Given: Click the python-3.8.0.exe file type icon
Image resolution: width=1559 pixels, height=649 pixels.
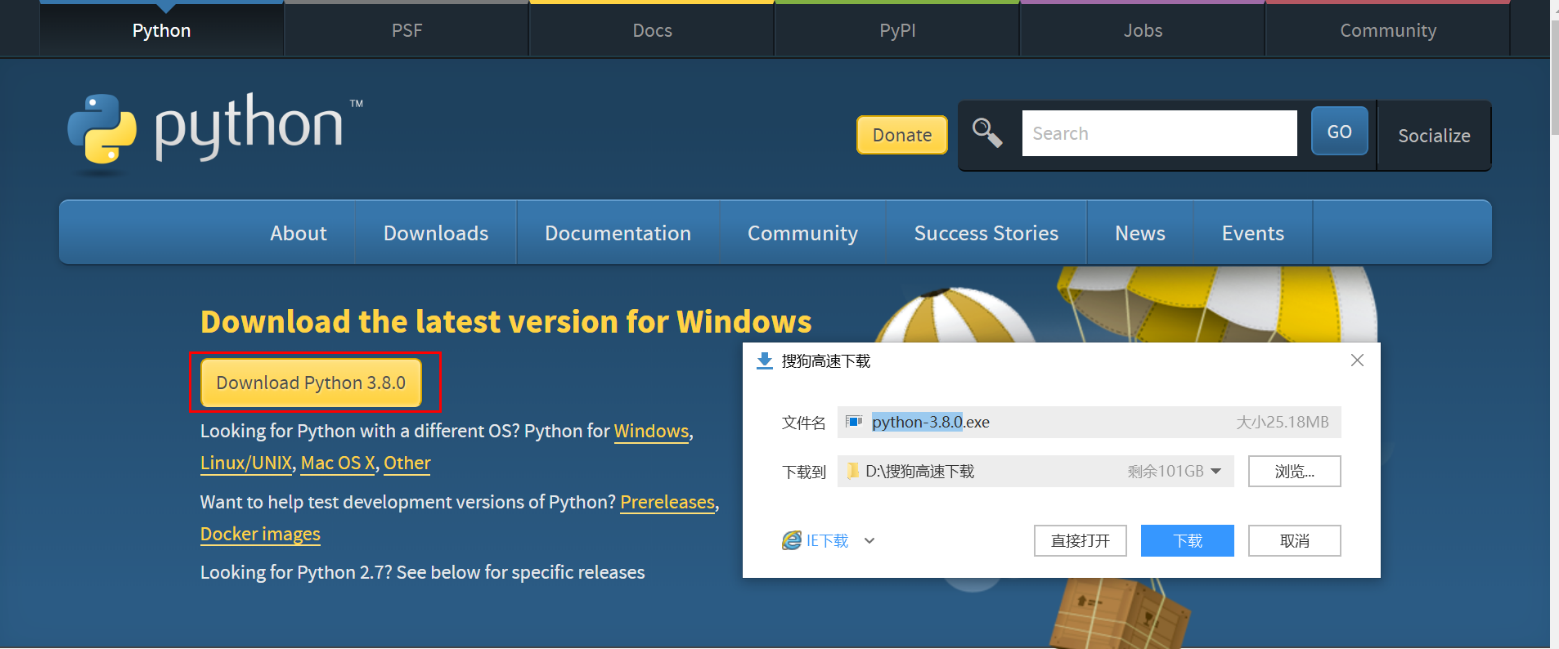Looking at the screenshot, I should (x=854, y=422).
